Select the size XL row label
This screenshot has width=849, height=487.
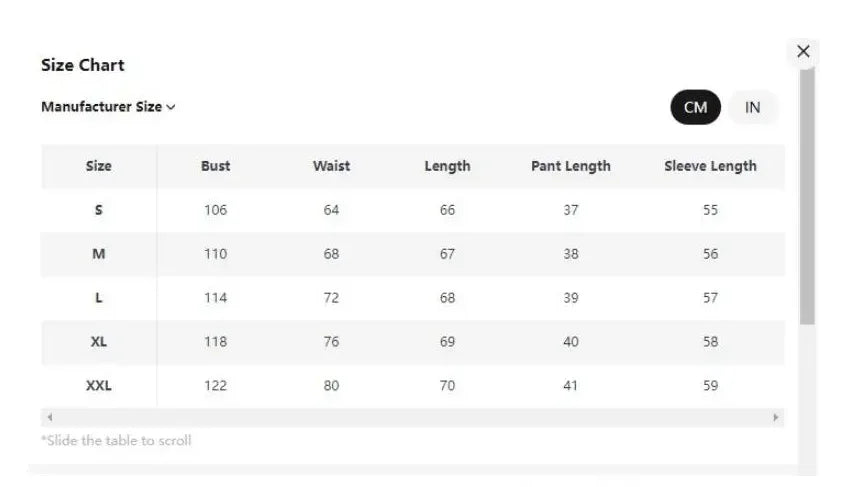[x=98, y=342]
